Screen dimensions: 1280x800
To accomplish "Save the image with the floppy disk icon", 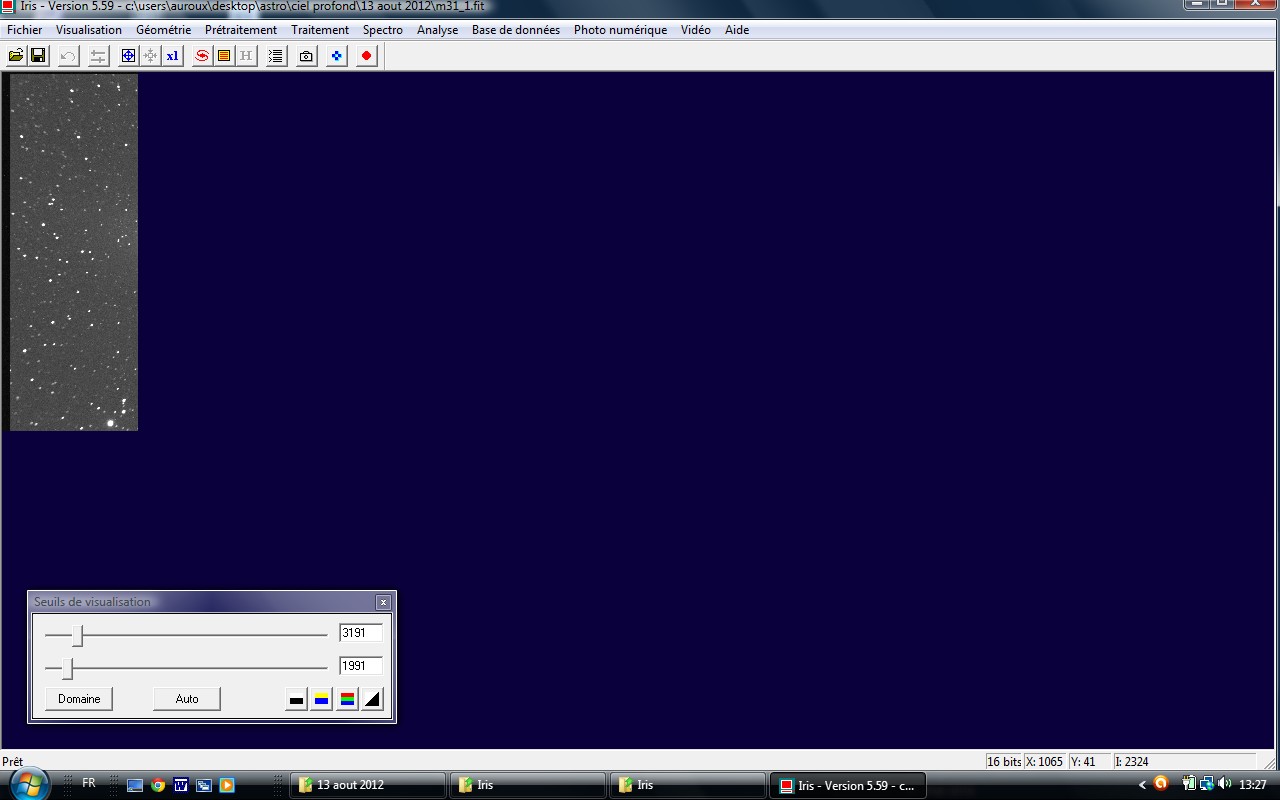I will 38,56.
